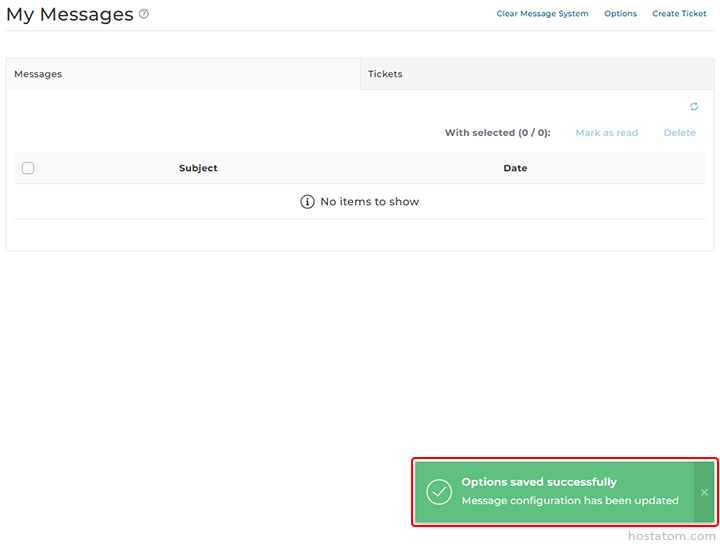720x544 pixels.
Task: Click the With selected counter label
Action: 497,133
